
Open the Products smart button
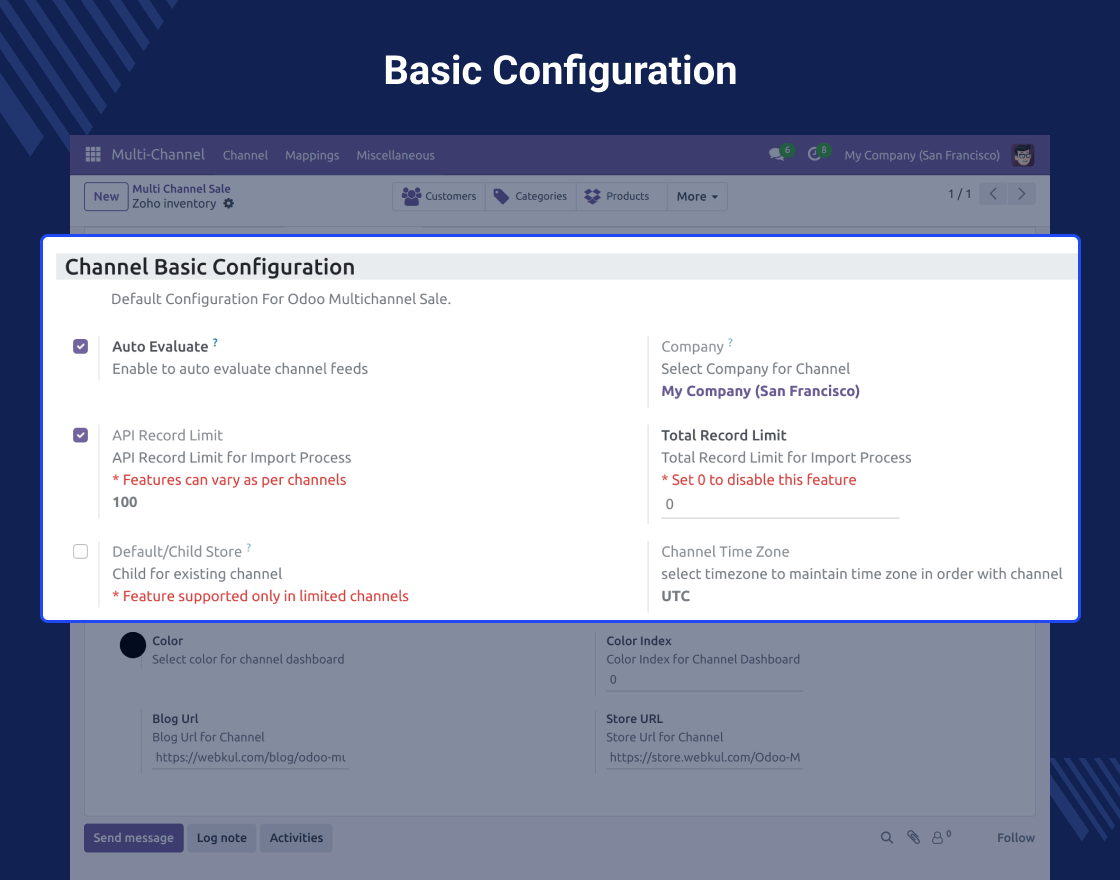[x=621, y=196]
